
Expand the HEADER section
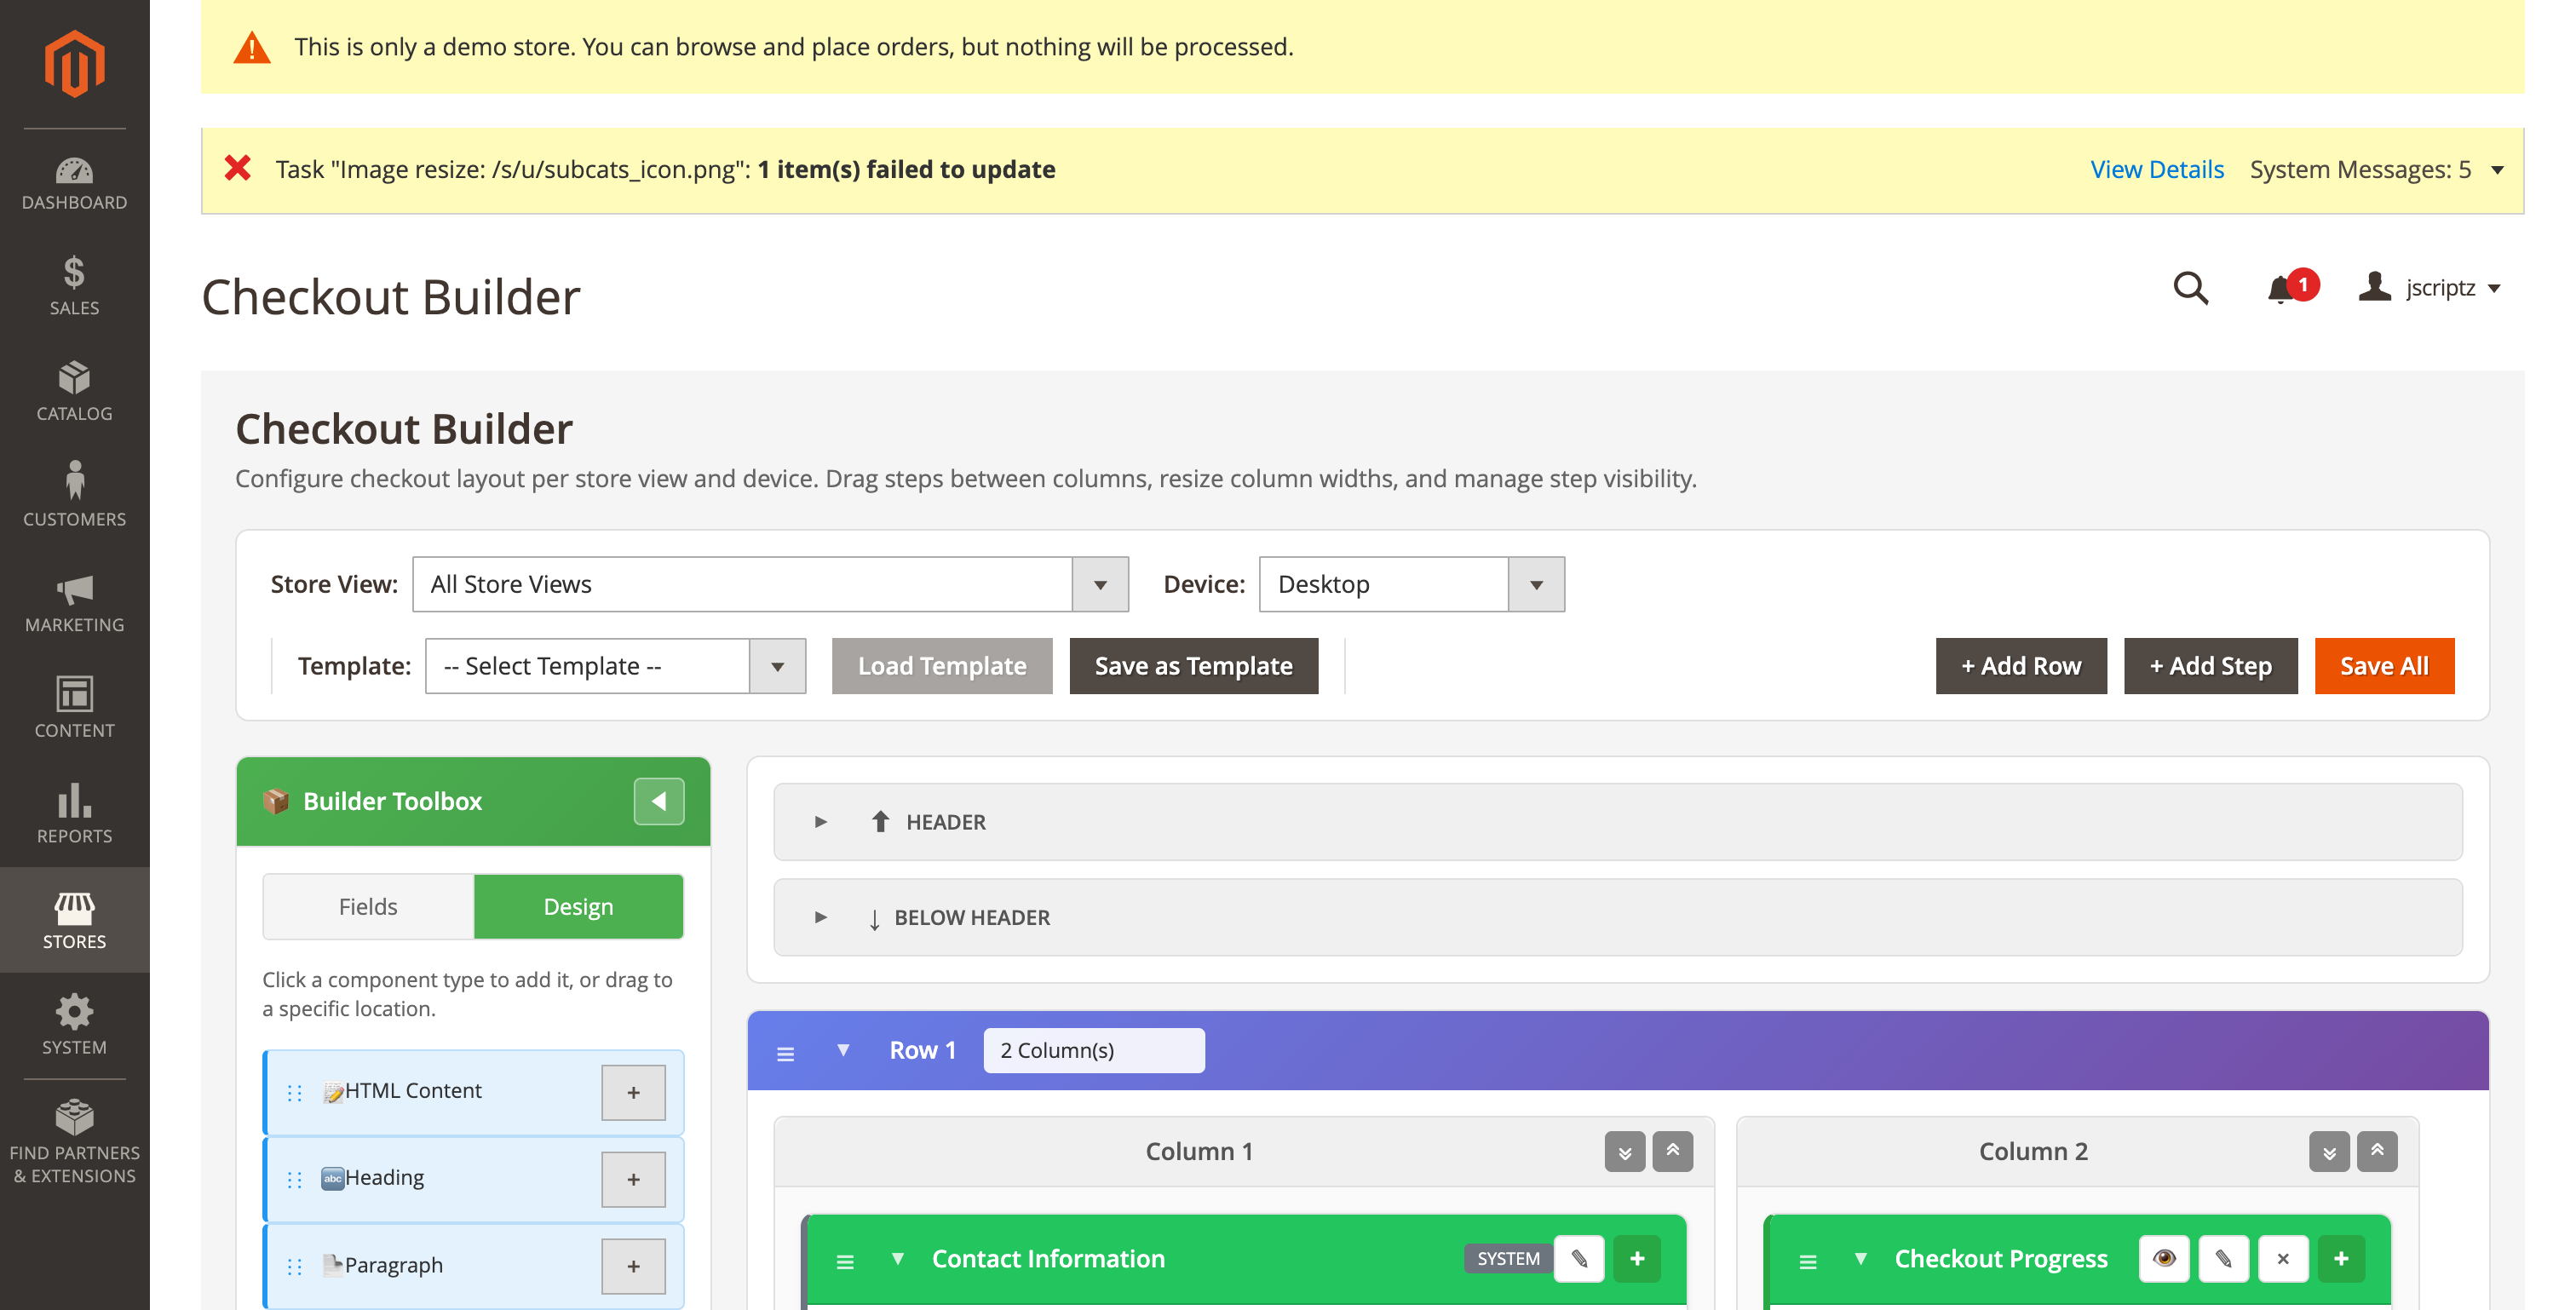(822, 821)
